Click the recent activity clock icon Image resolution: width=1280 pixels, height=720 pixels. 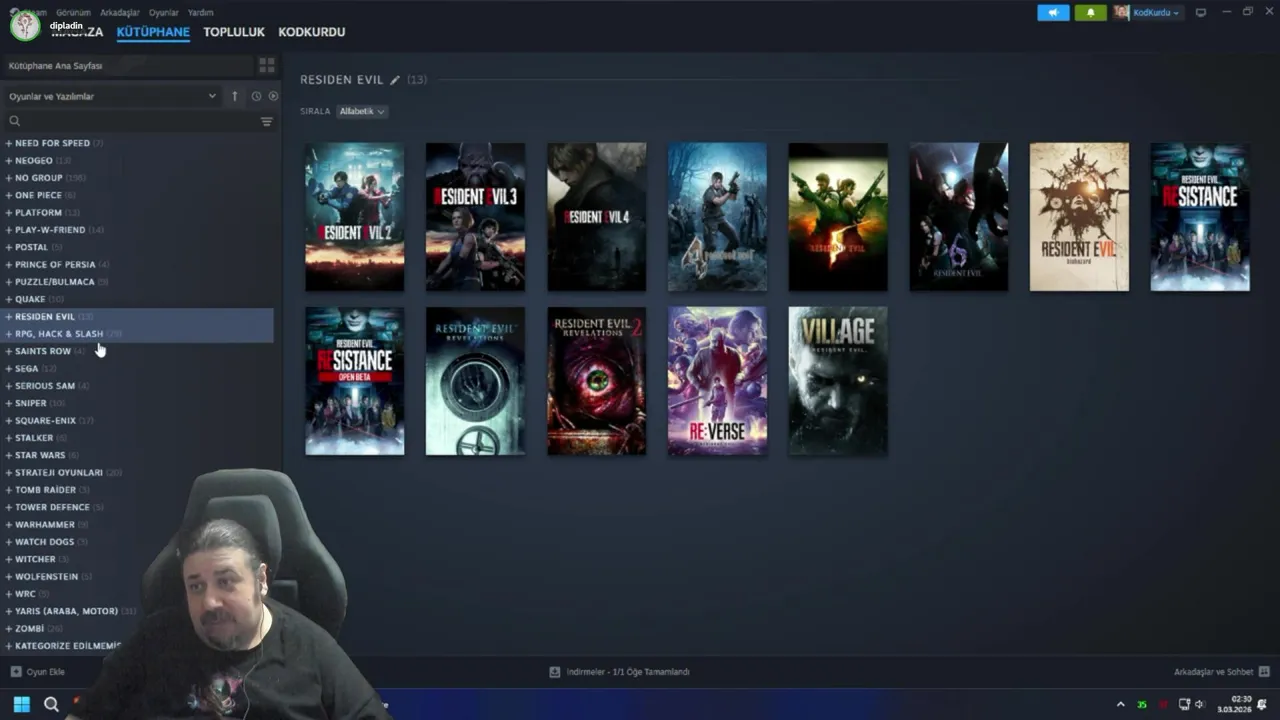pos(256,96)
